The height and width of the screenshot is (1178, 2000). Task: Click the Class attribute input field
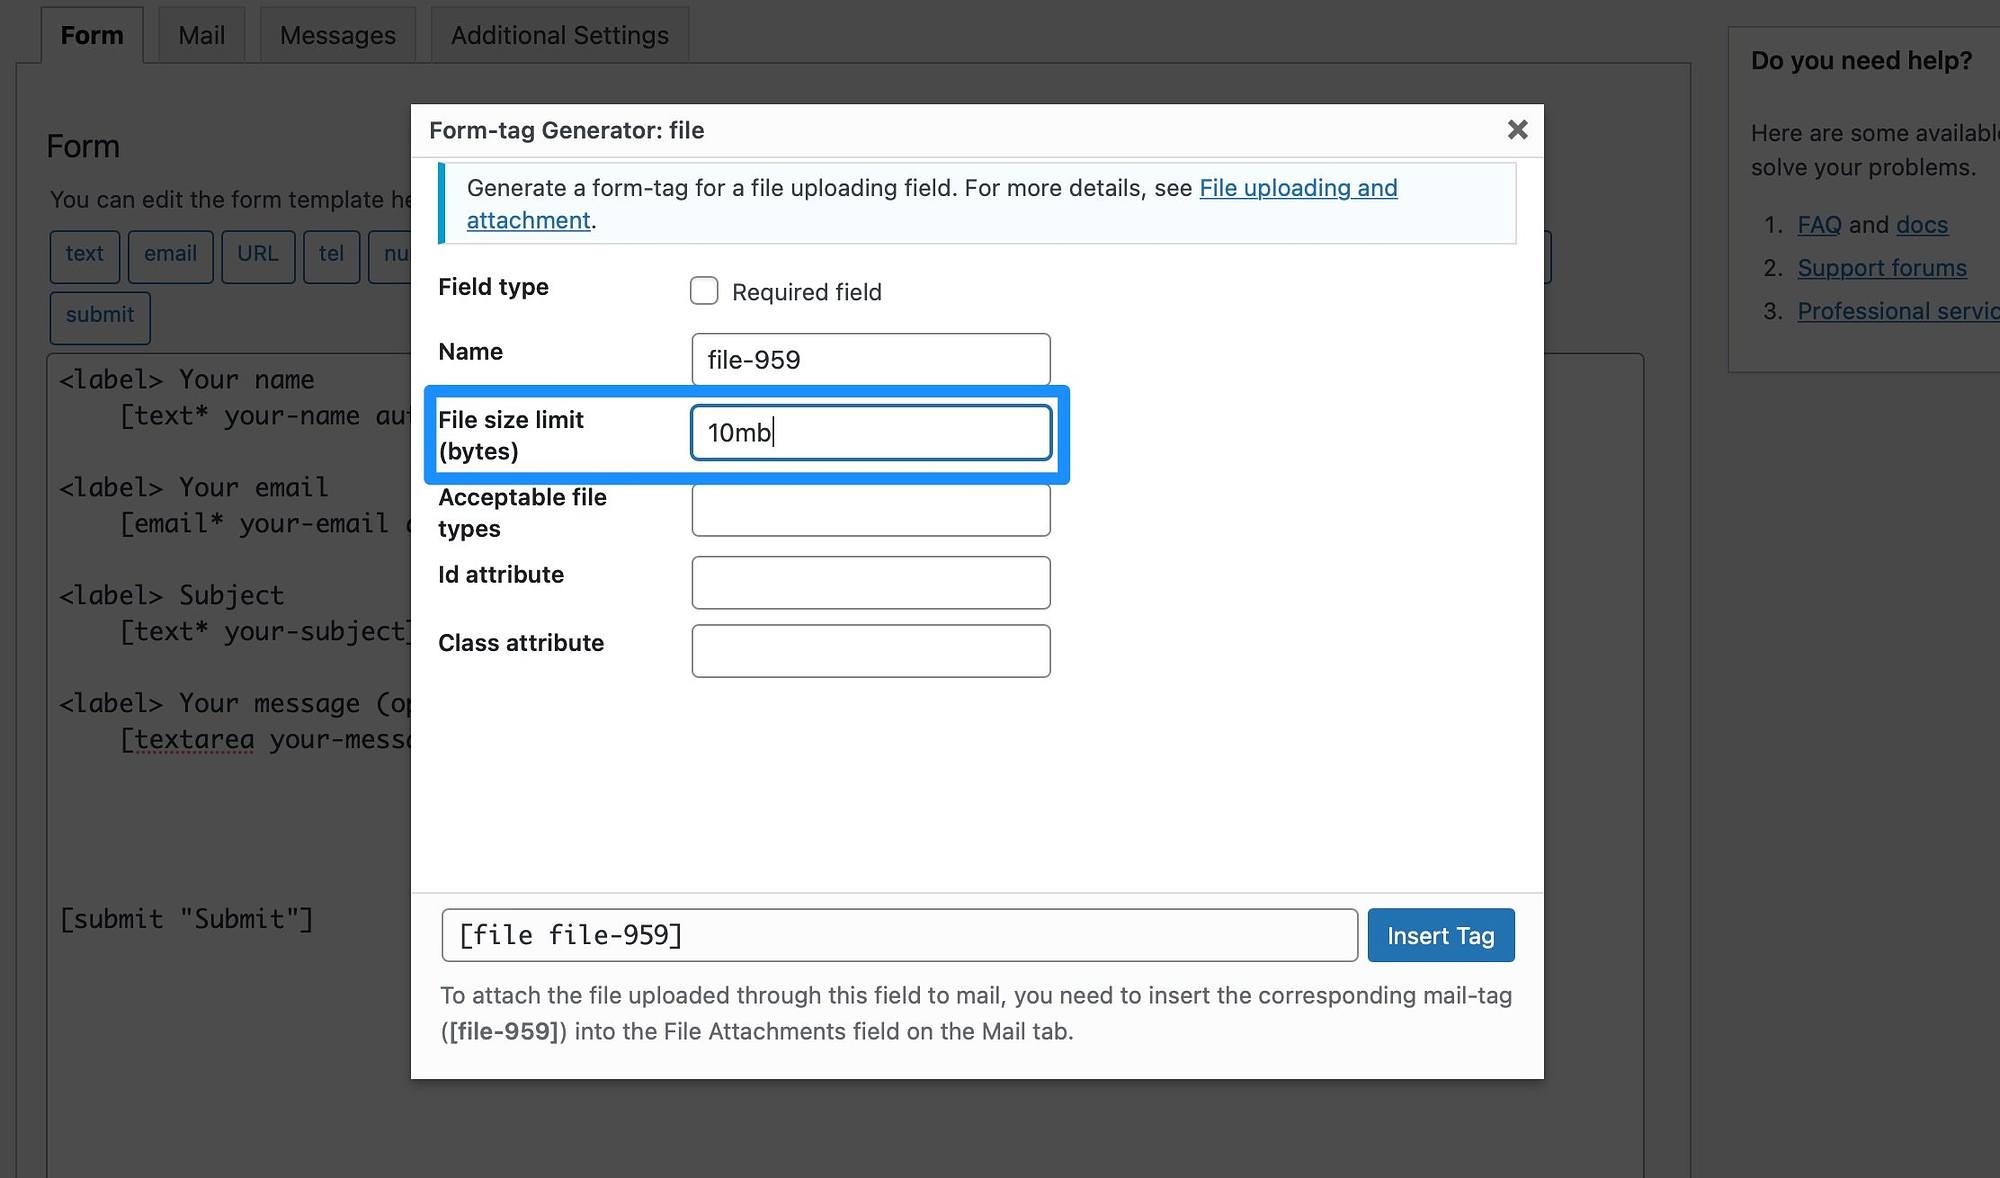pyautogui.click(x=871, y=649)
